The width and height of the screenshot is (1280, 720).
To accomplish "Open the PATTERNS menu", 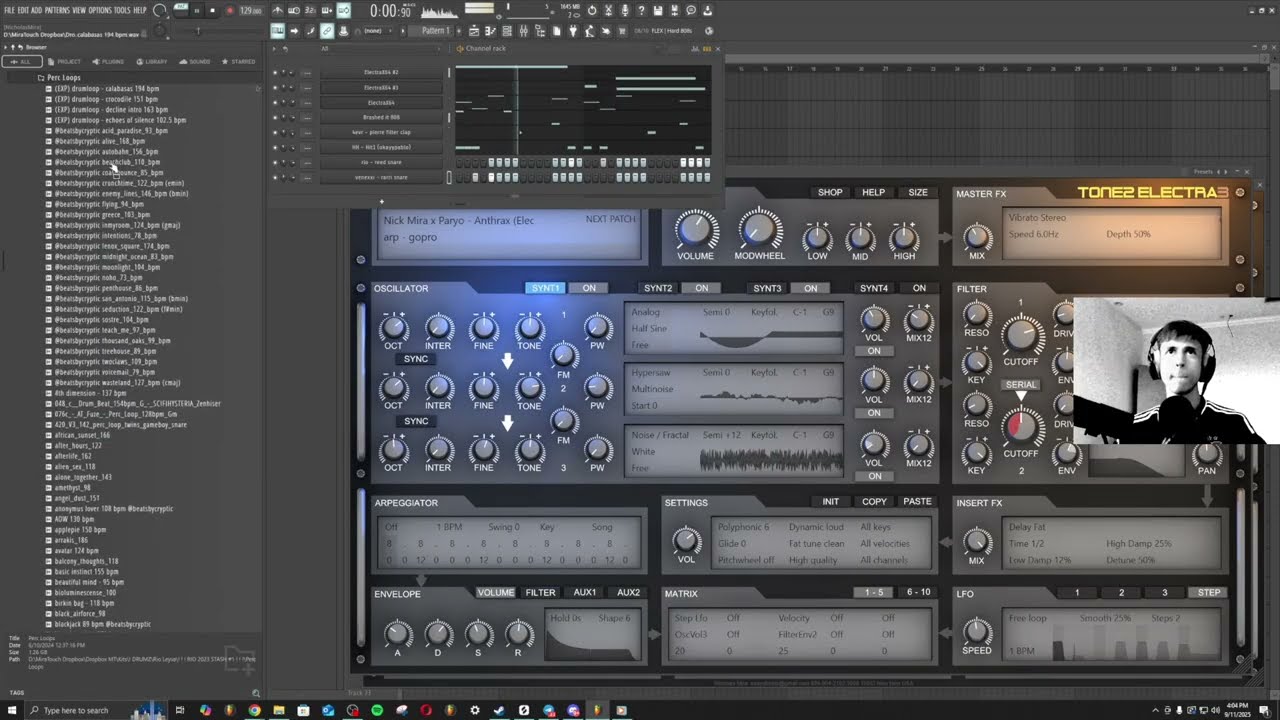I will (57, 10).
